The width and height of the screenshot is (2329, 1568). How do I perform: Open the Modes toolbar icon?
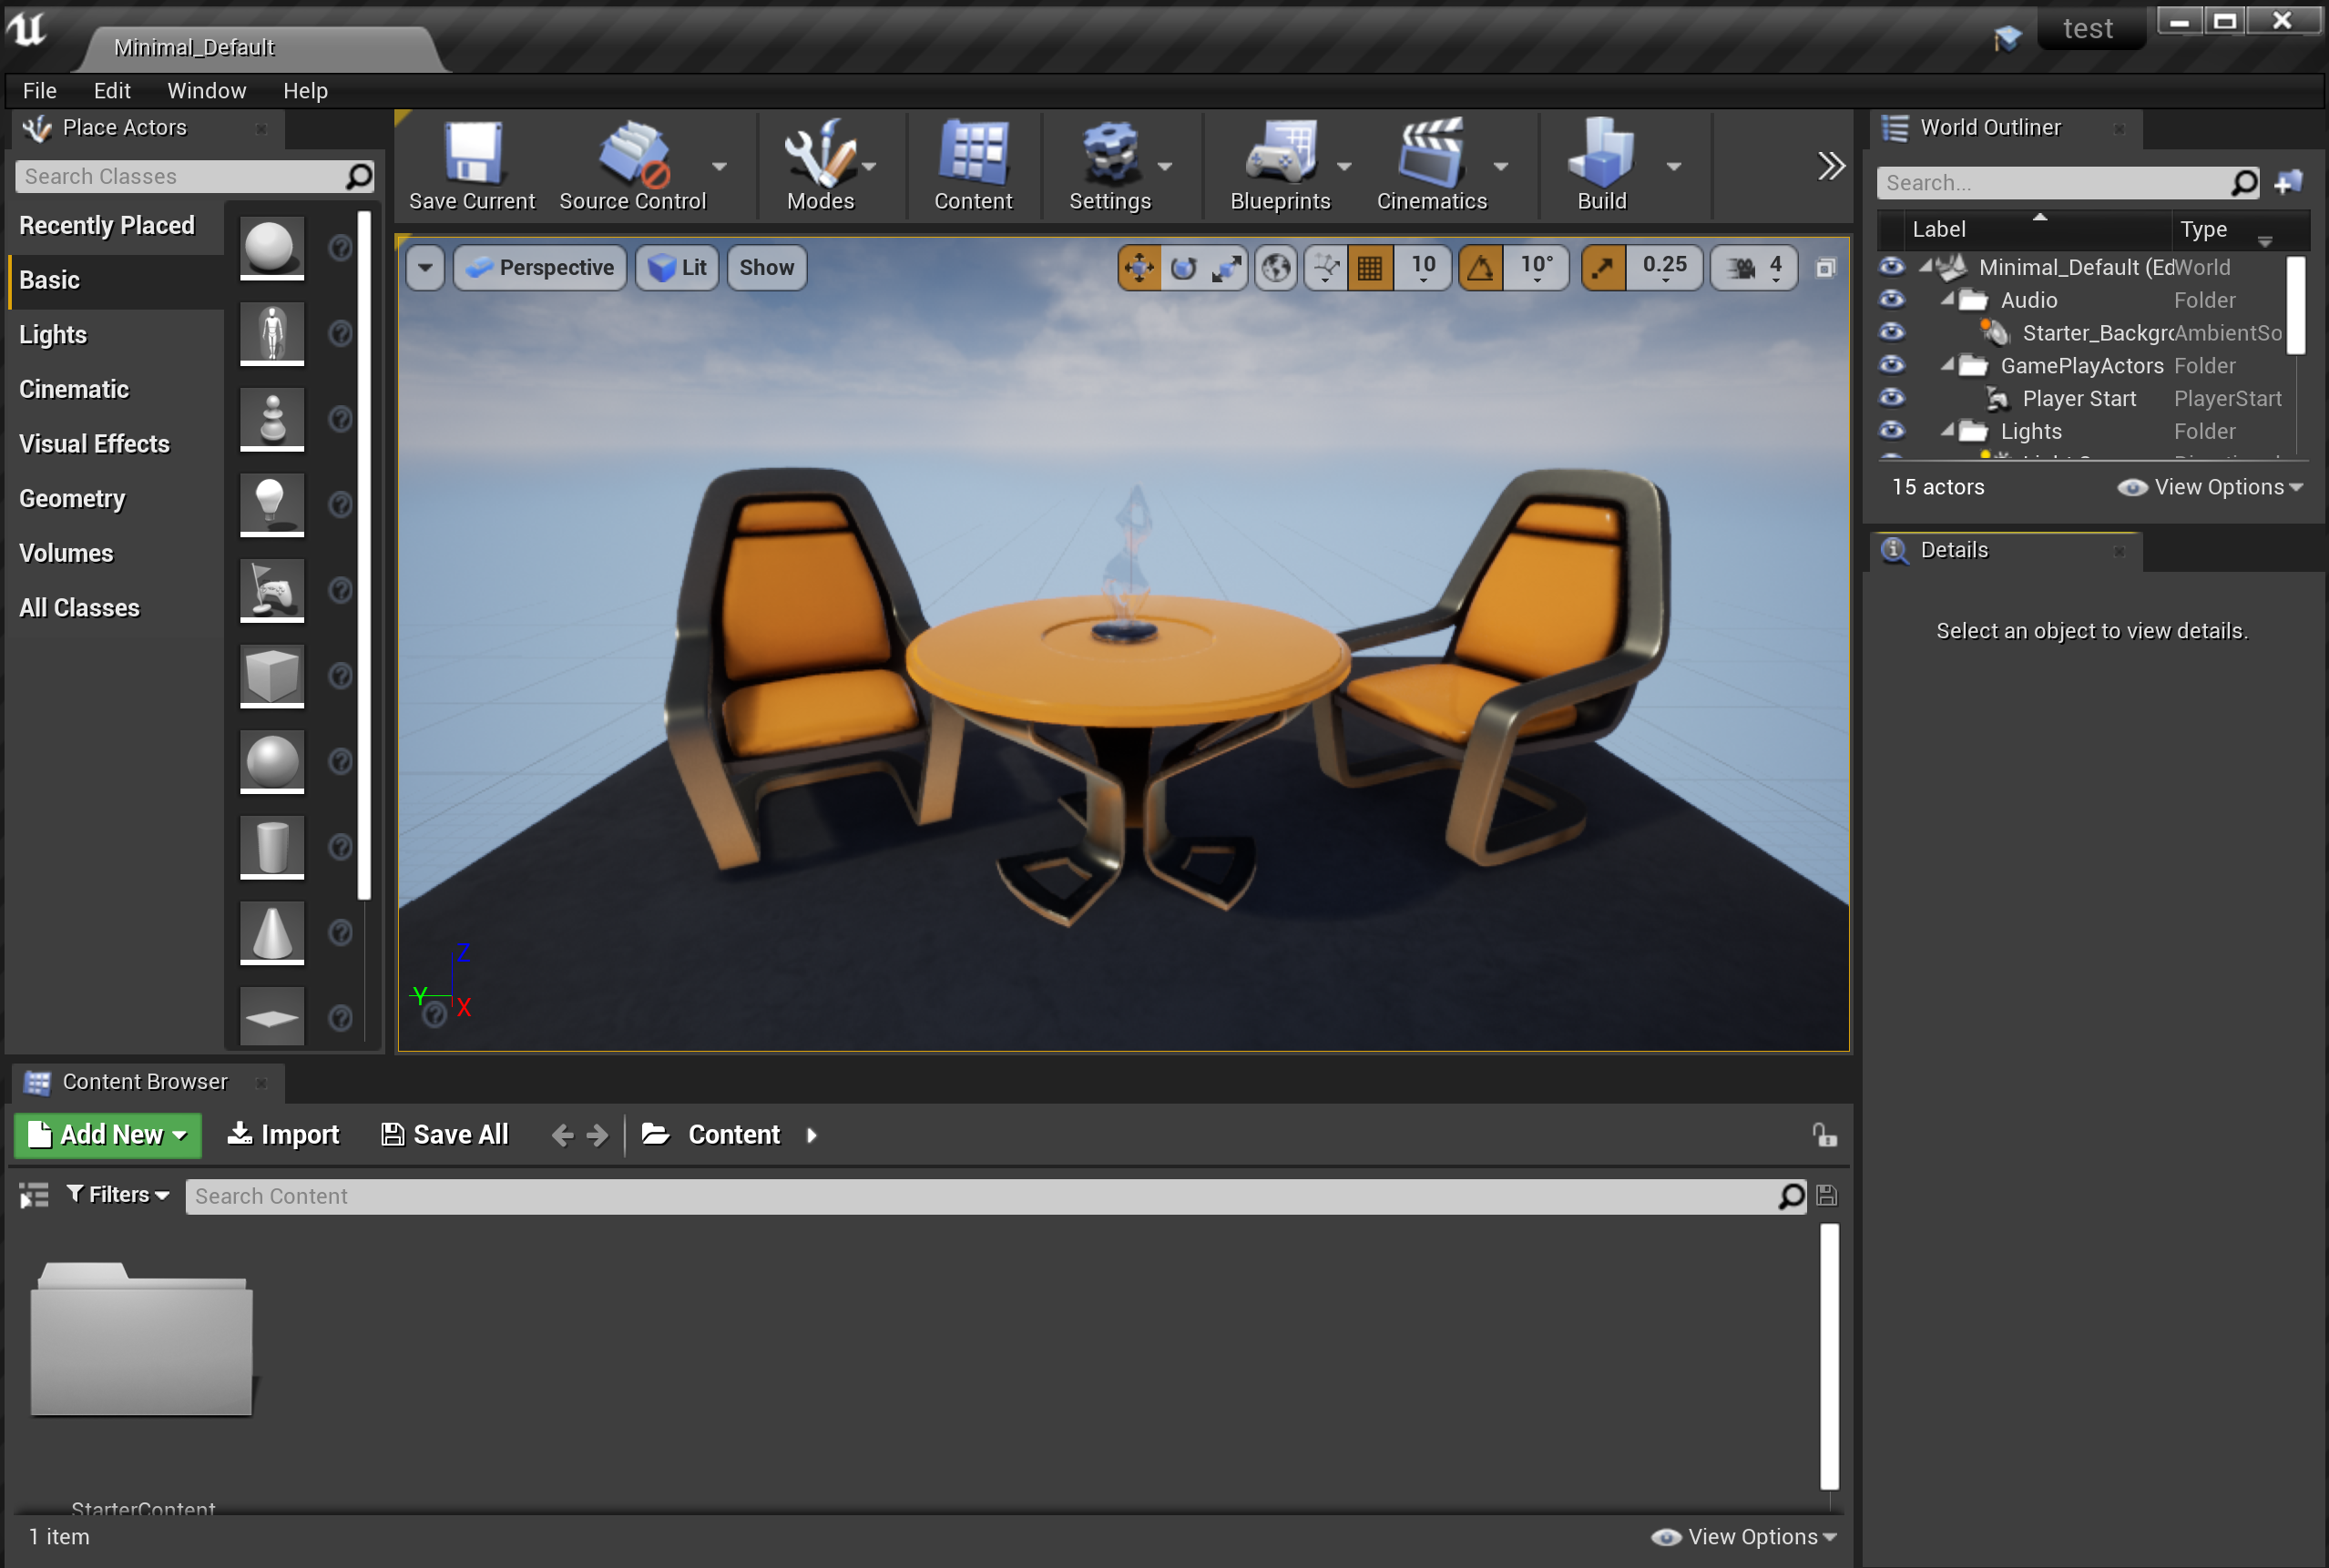[819, 155]
